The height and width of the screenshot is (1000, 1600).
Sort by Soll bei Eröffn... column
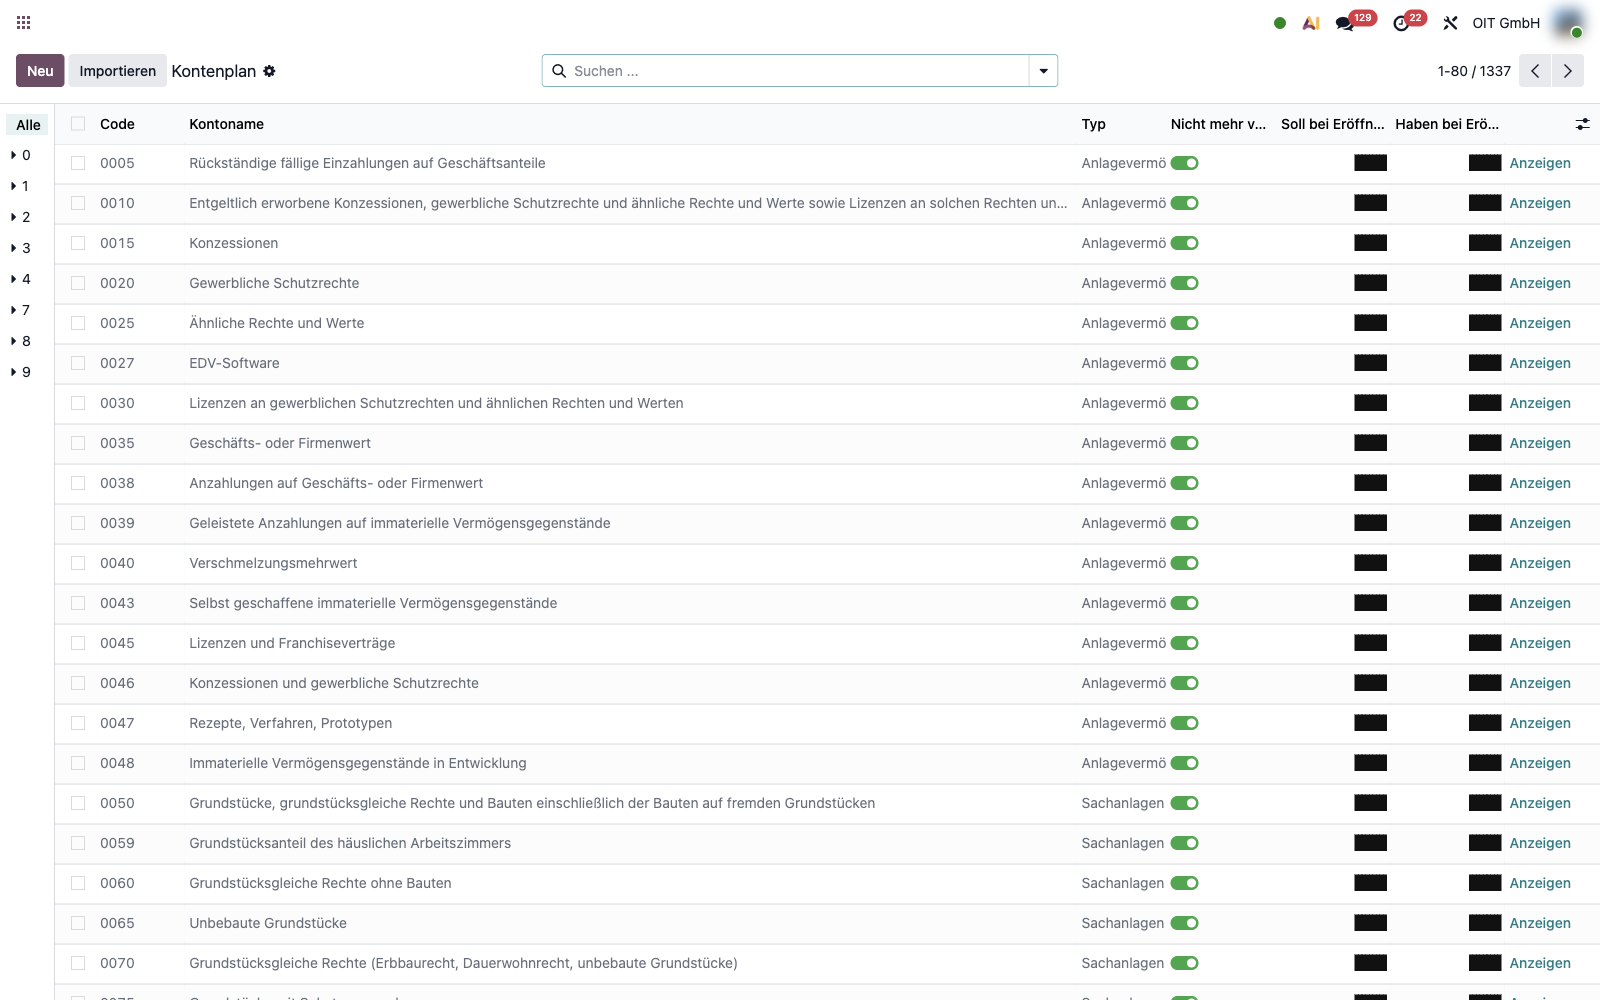(1332, 124)
